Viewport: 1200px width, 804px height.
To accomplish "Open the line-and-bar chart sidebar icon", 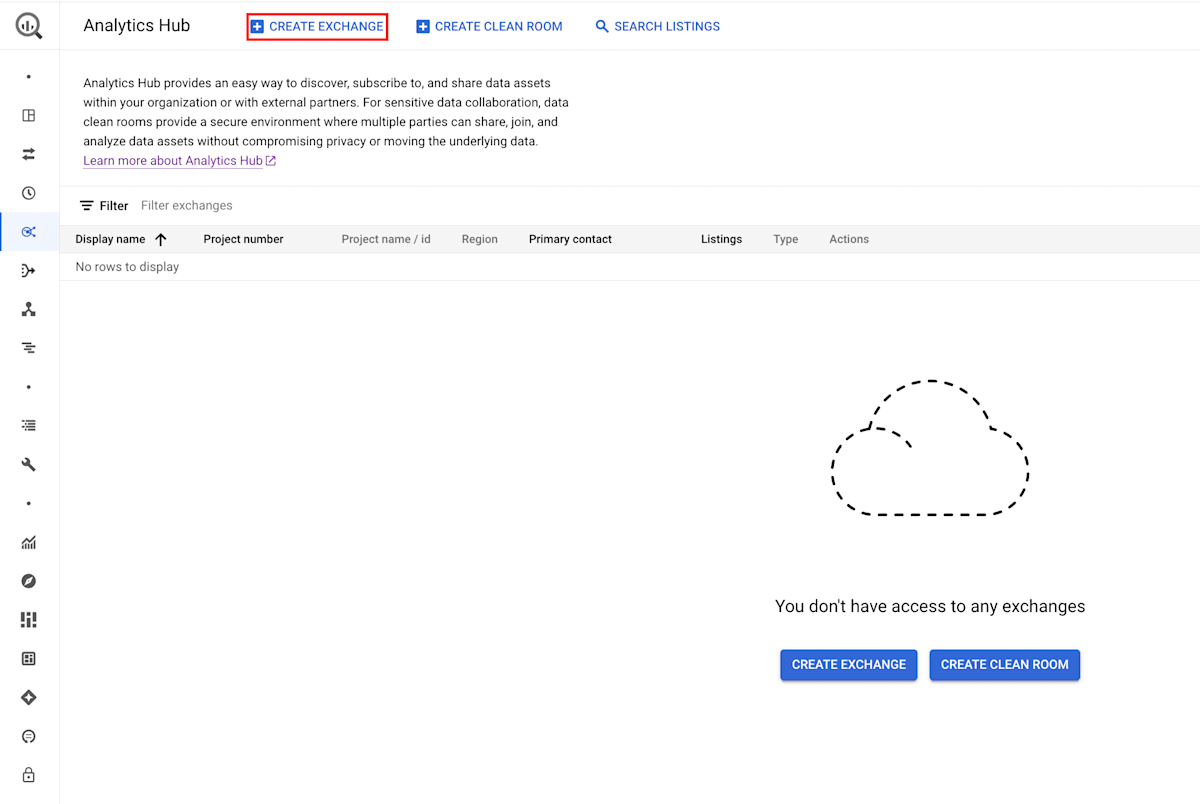I will point(29,543).
